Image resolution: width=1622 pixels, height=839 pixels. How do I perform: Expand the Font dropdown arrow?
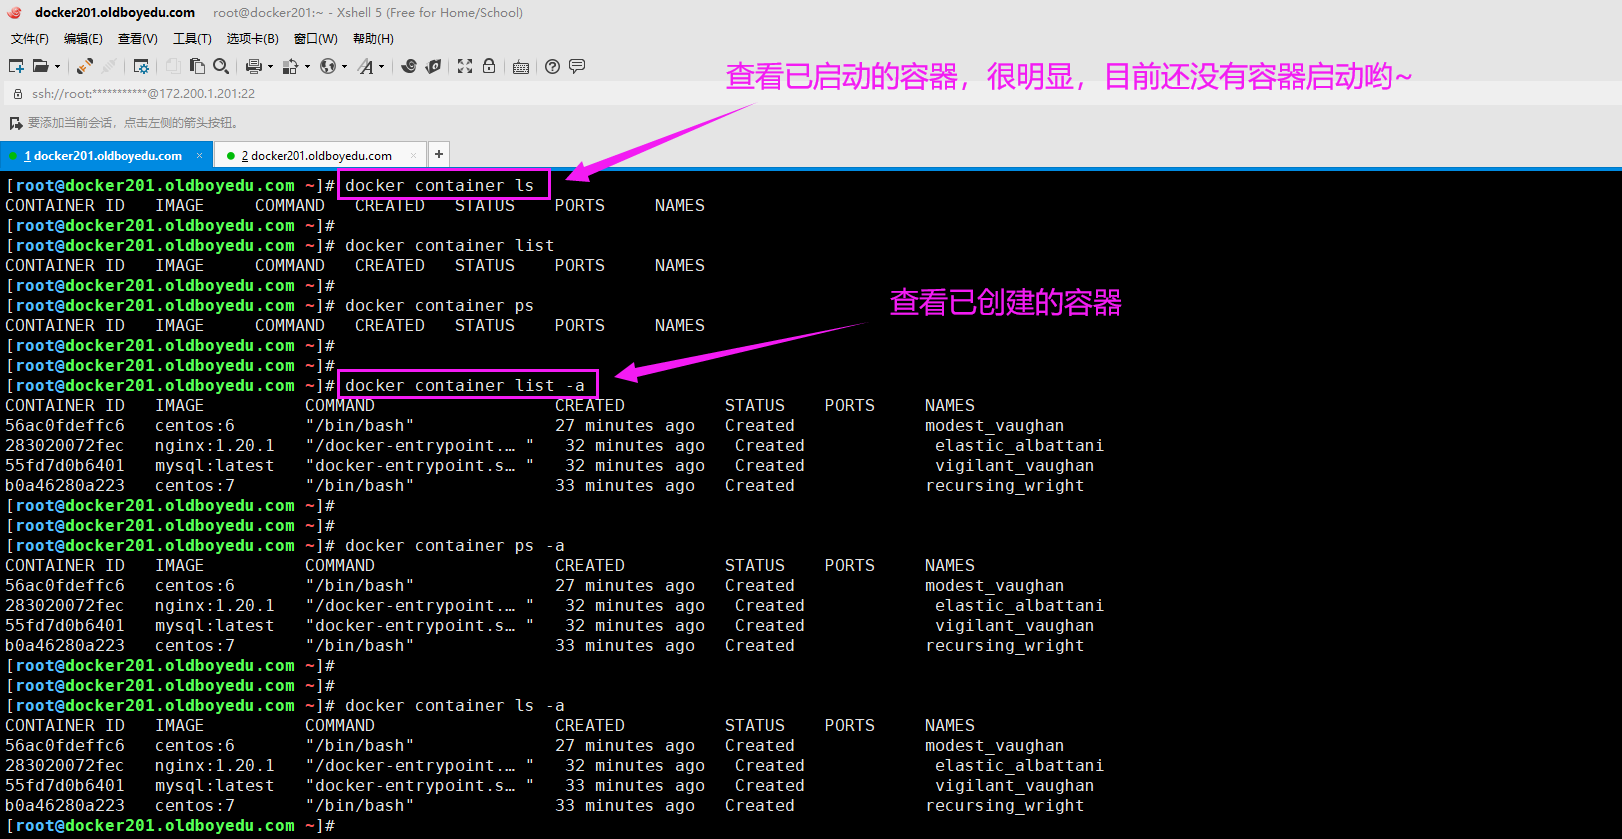382,67
